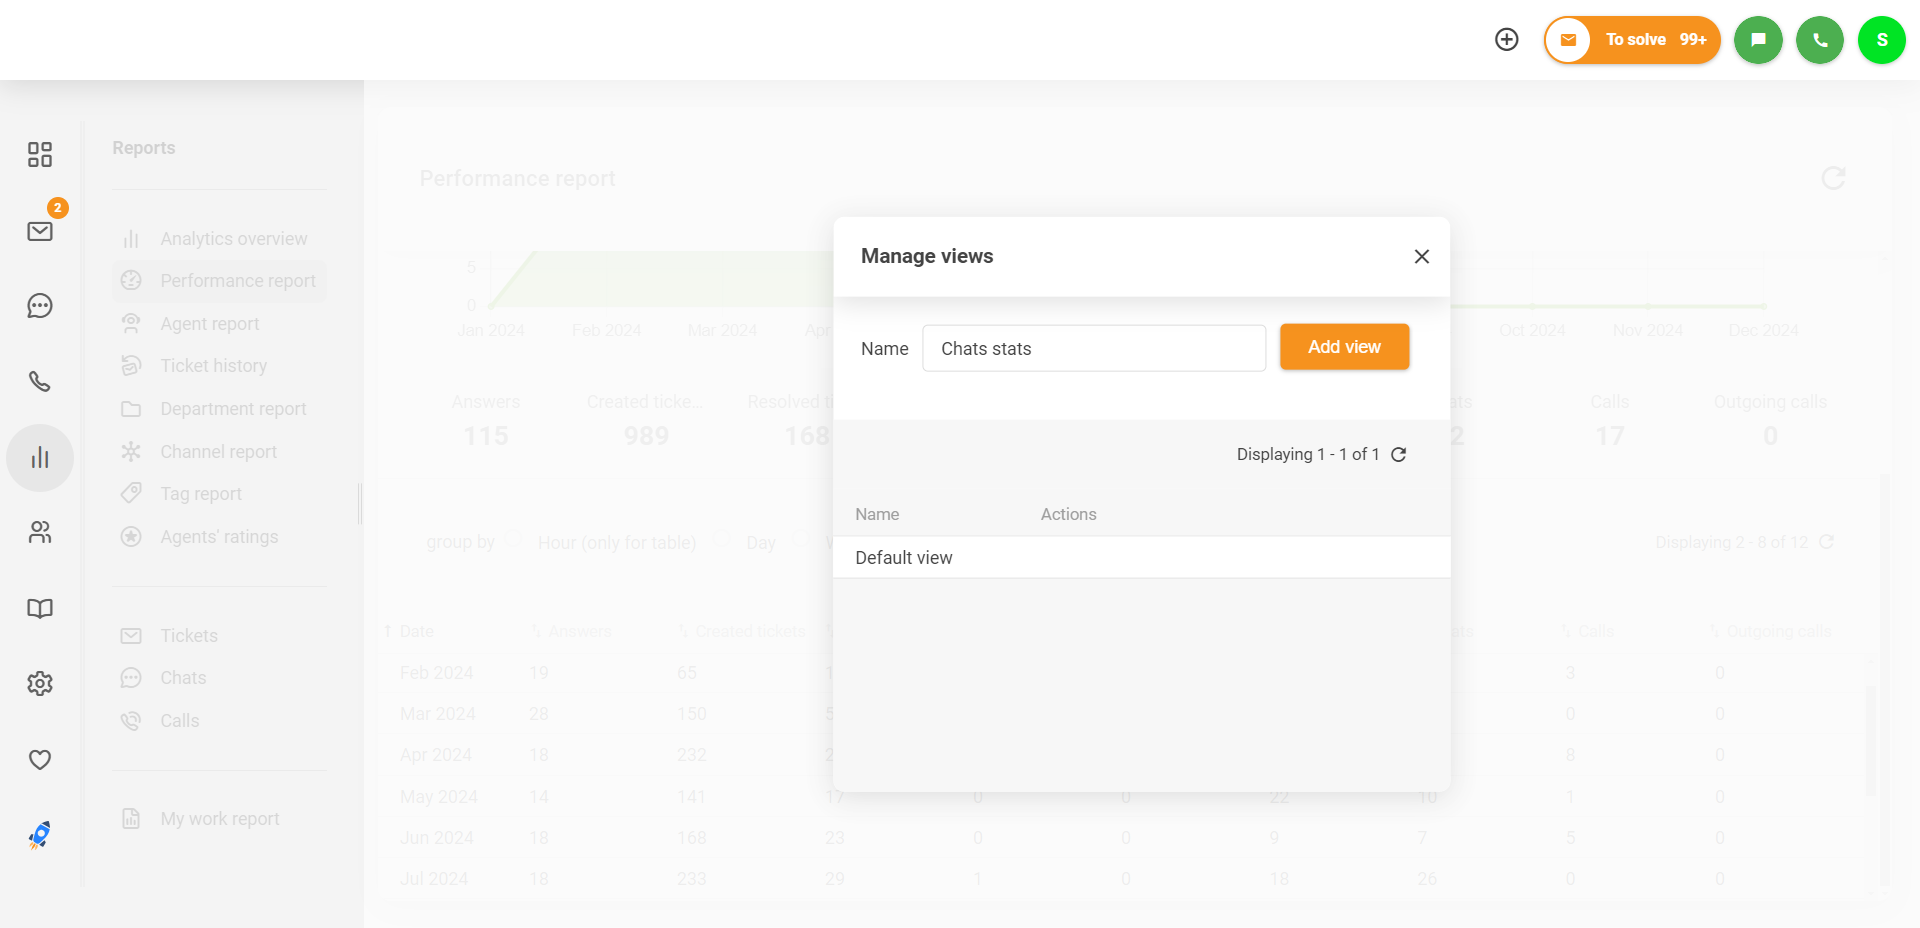The image size is (1920, 928).
Task: Open Chats icon in left sidebar
Action: click(40, 306)
